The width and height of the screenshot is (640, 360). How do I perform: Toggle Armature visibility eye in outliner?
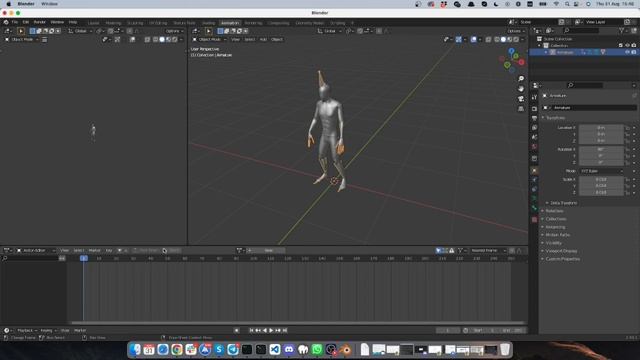click(627, 52)
